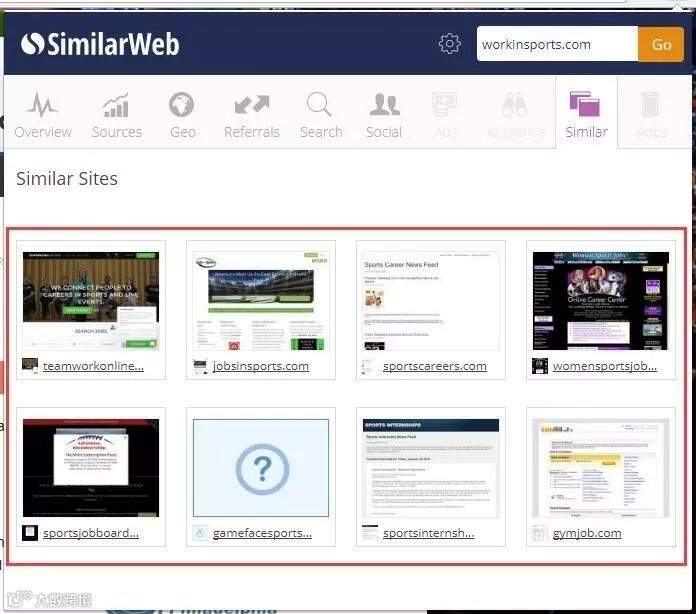Open the Apps tab

[x=652, y=115]
